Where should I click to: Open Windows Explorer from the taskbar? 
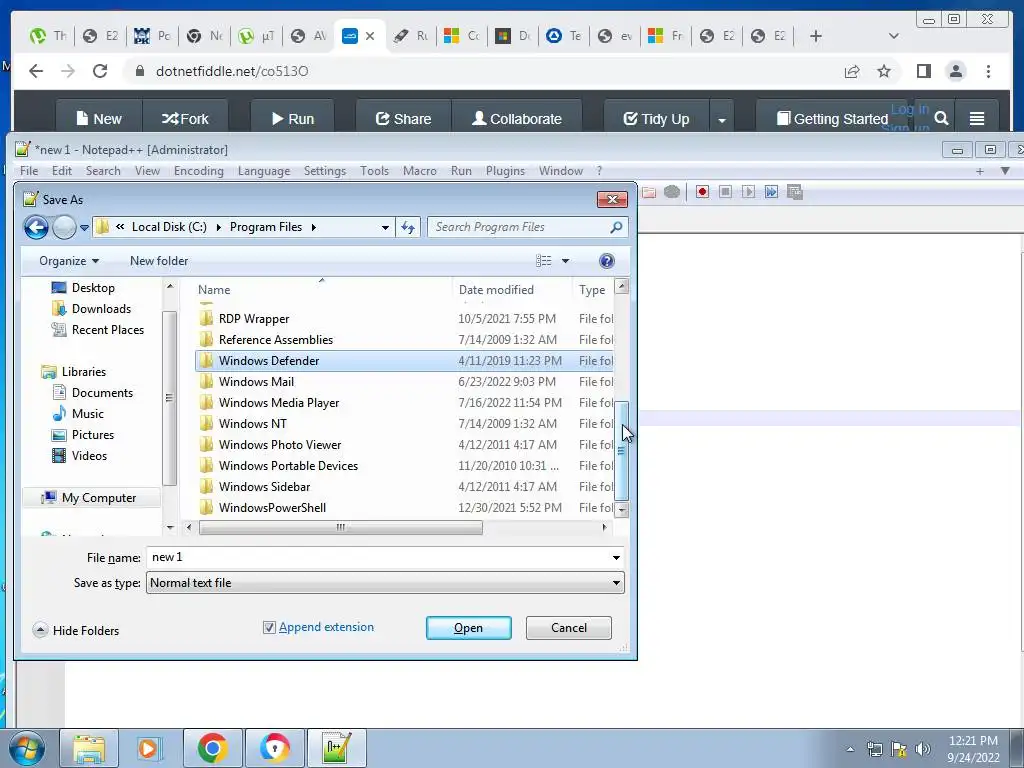tap(89, 748)
